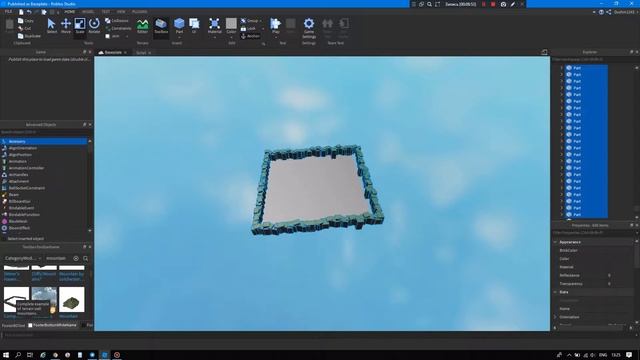The height and width of the screenshot is (360, 640).
Task: Select the Baseplate document tab
Action: (113, 52)
